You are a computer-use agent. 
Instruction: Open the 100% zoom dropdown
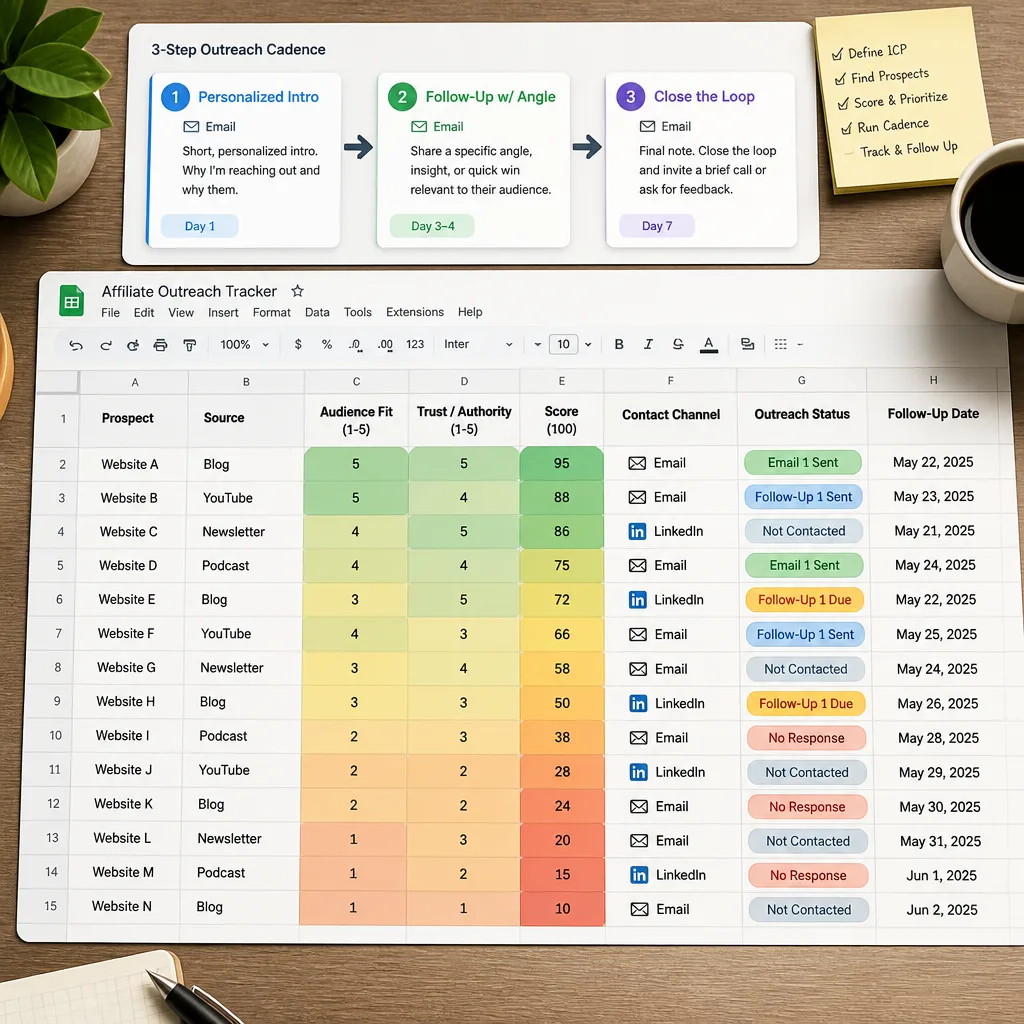point(245,344)
